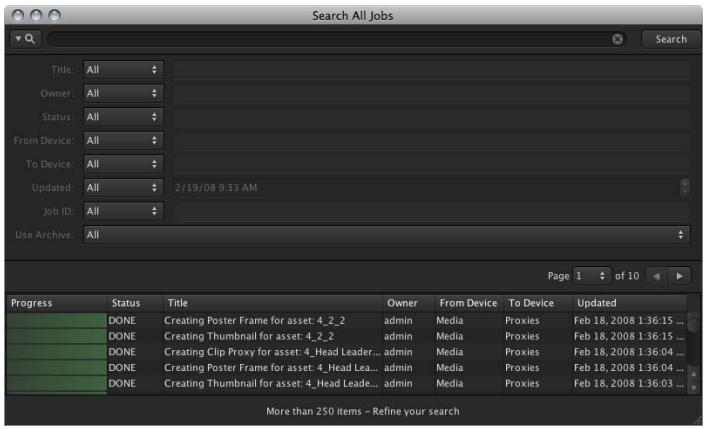Click the window close button
Image resolution: width=704 pixels, height=429 pixels.
click(x=18, y=16)
